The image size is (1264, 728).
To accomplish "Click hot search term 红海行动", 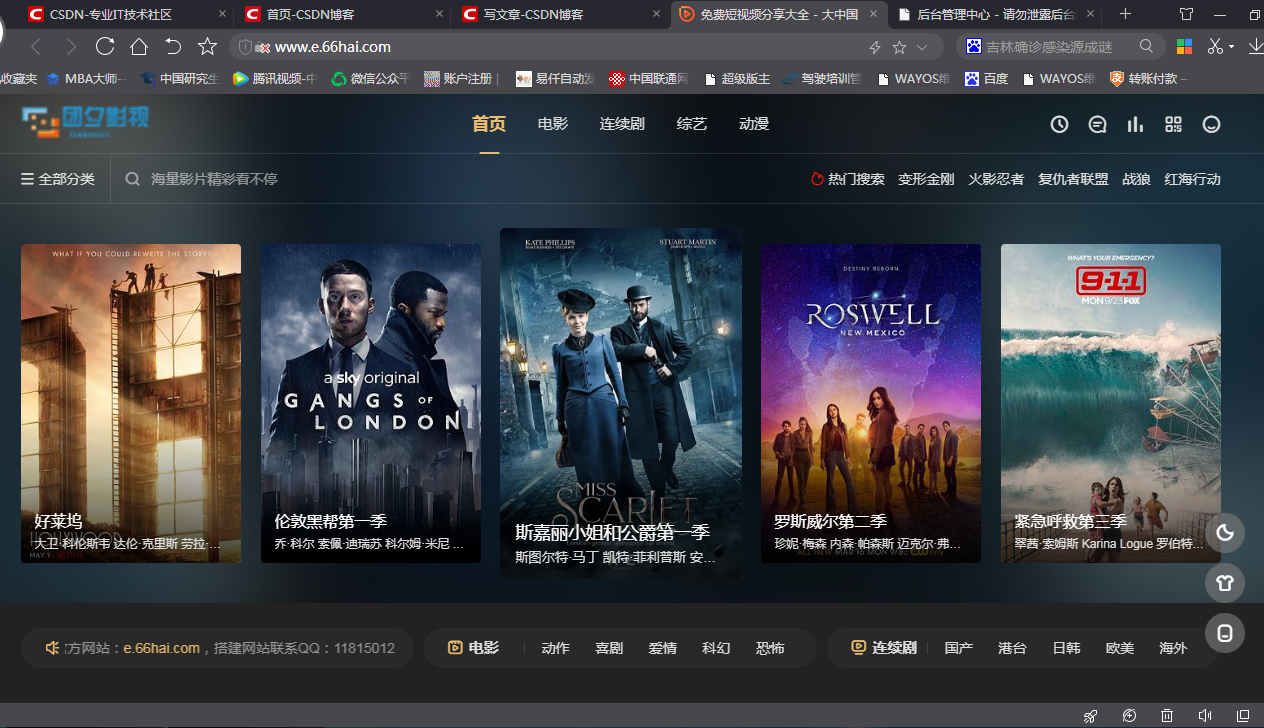I will 1193,179.
